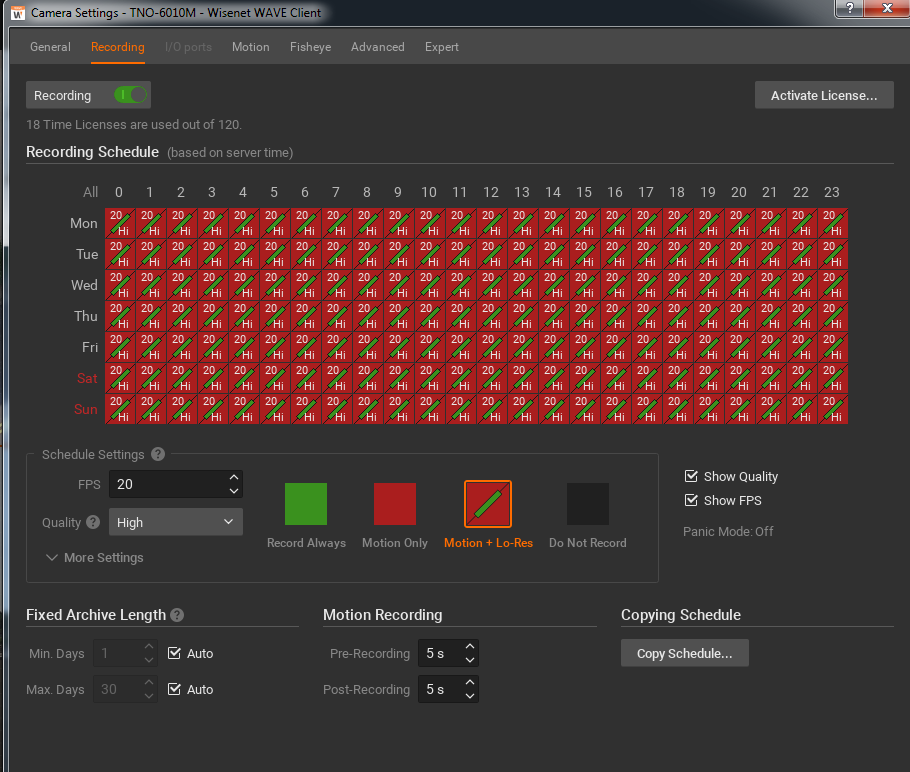Choose the Motion + Lo-Res swatch

[x=488, y=504]
